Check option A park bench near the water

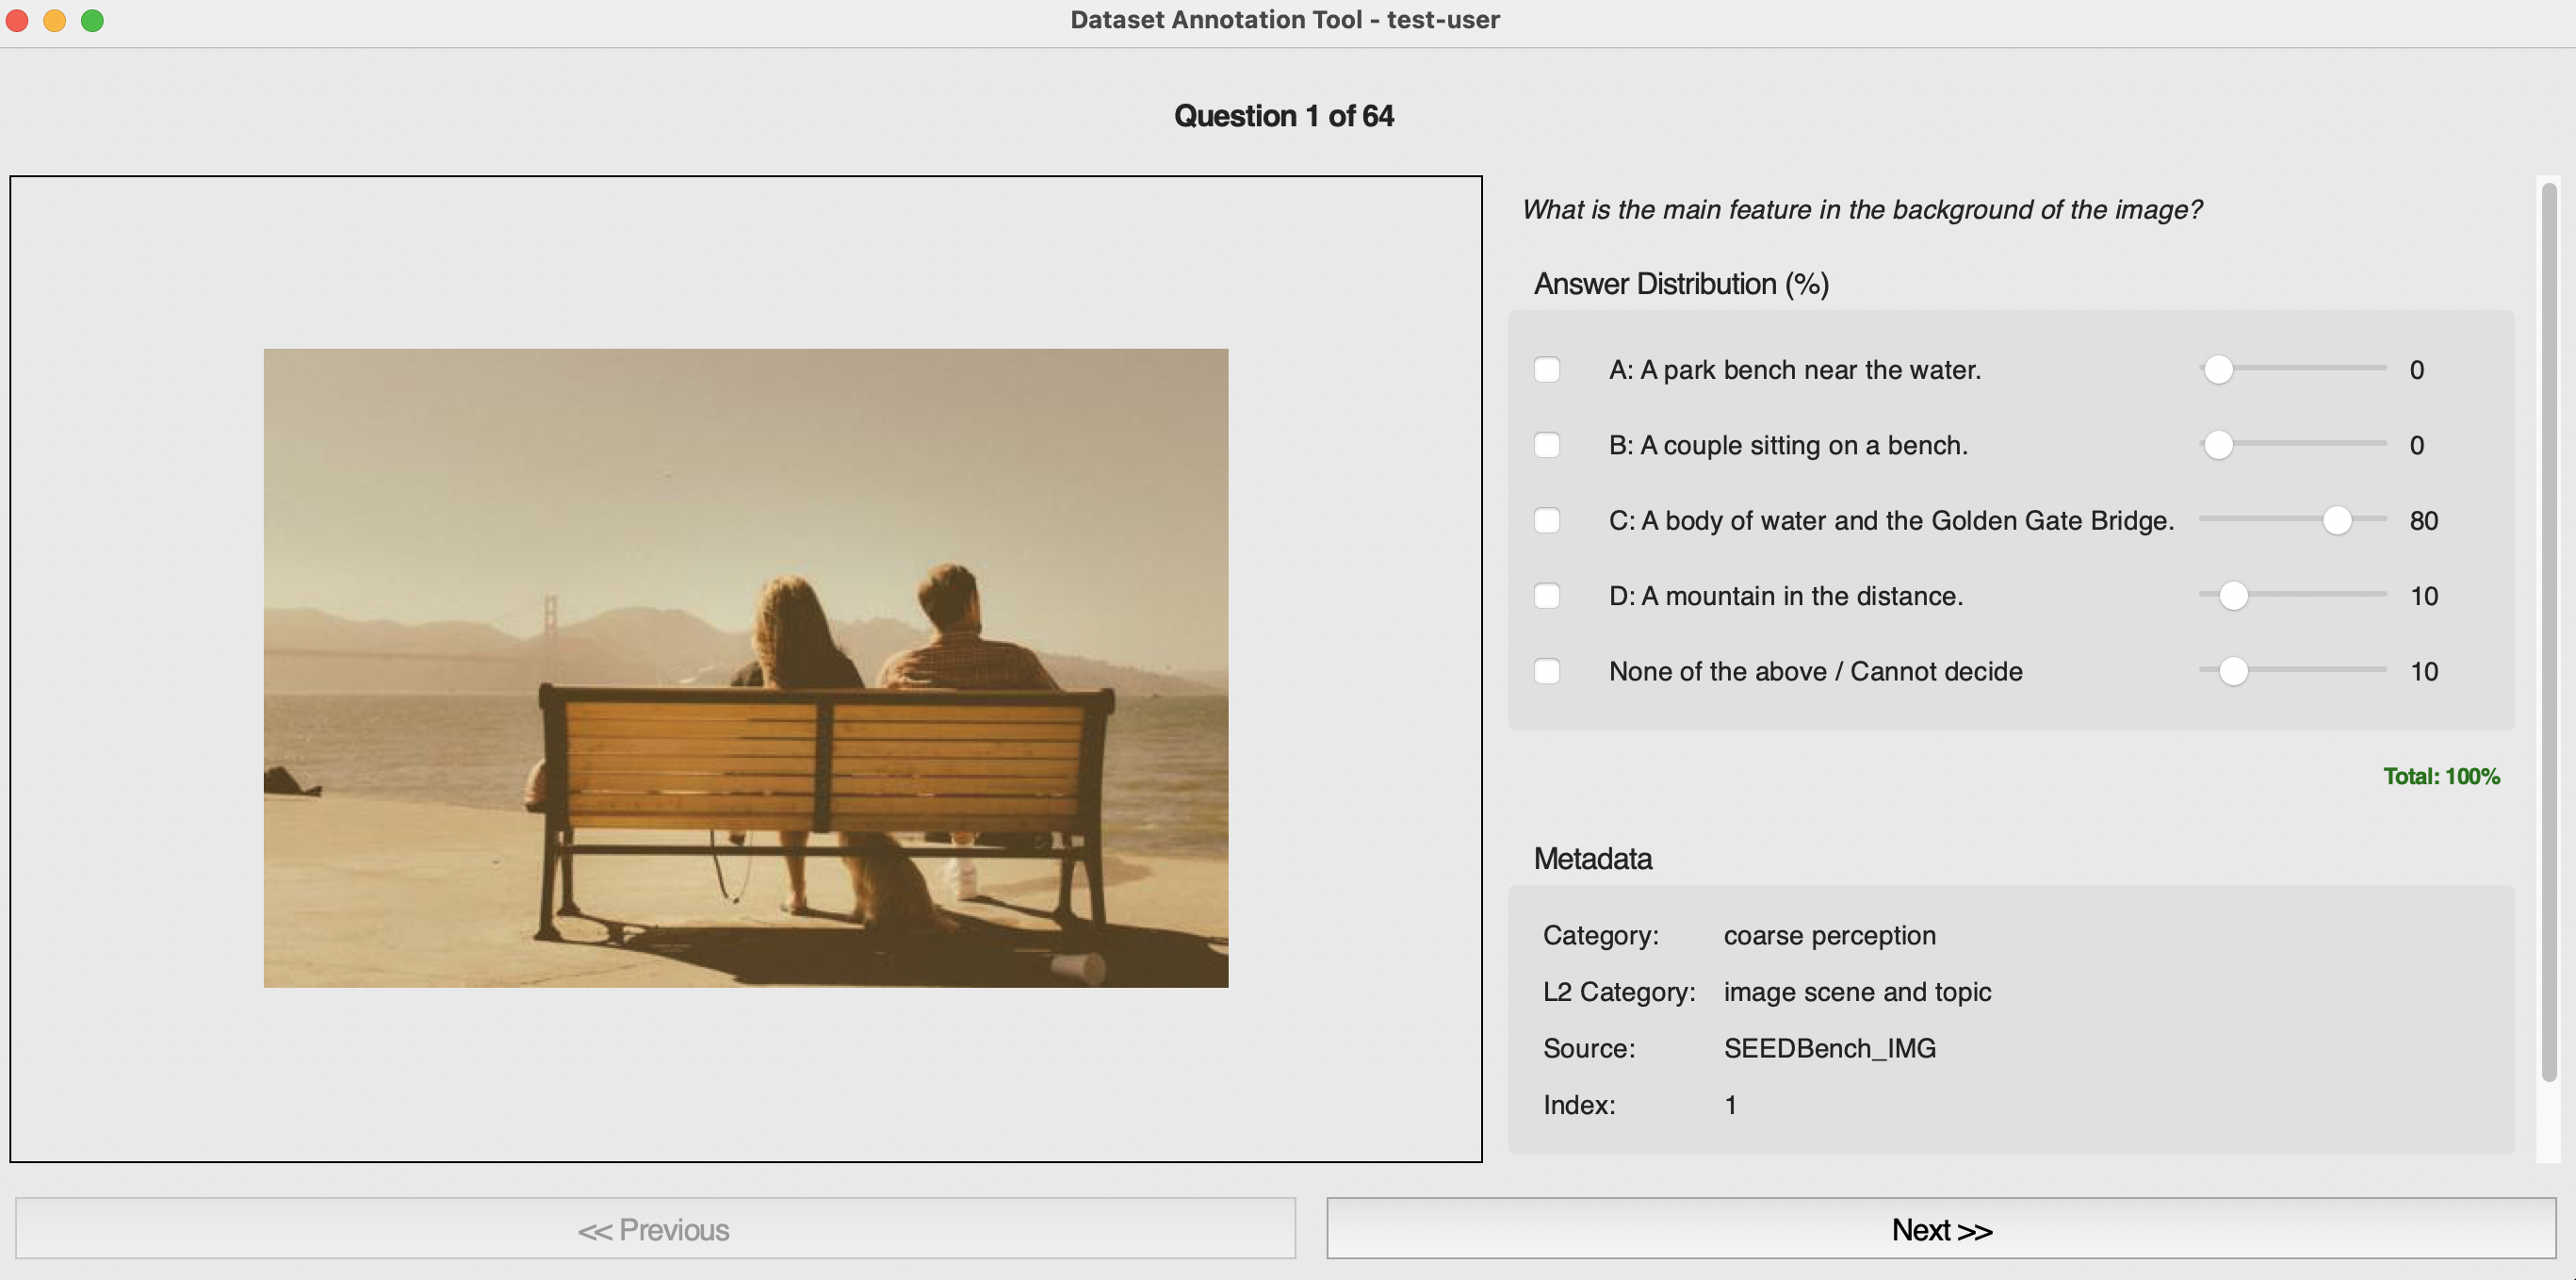(1547, 370)
